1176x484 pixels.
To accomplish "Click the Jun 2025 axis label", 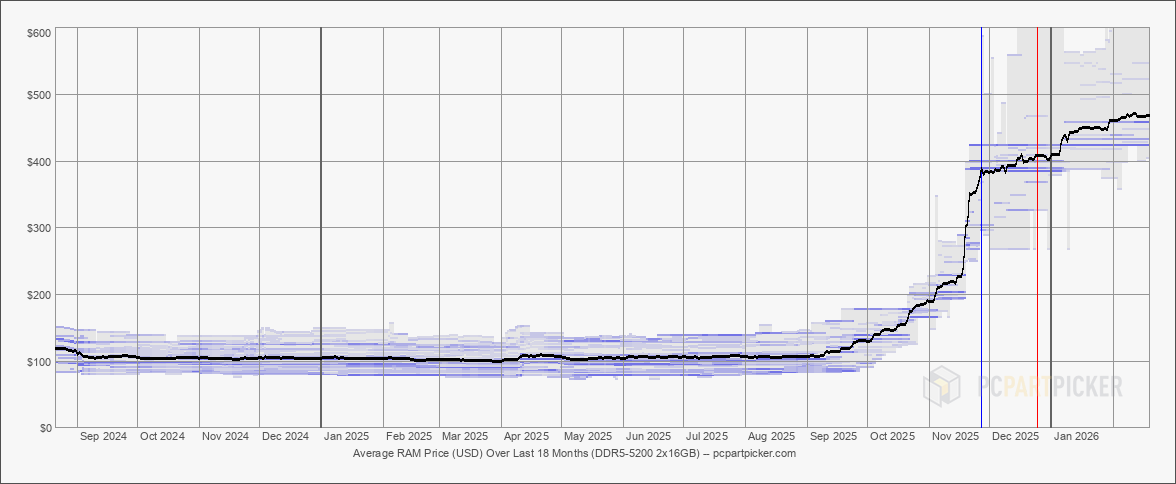I will pyautogui.click(x=648, y=436).
